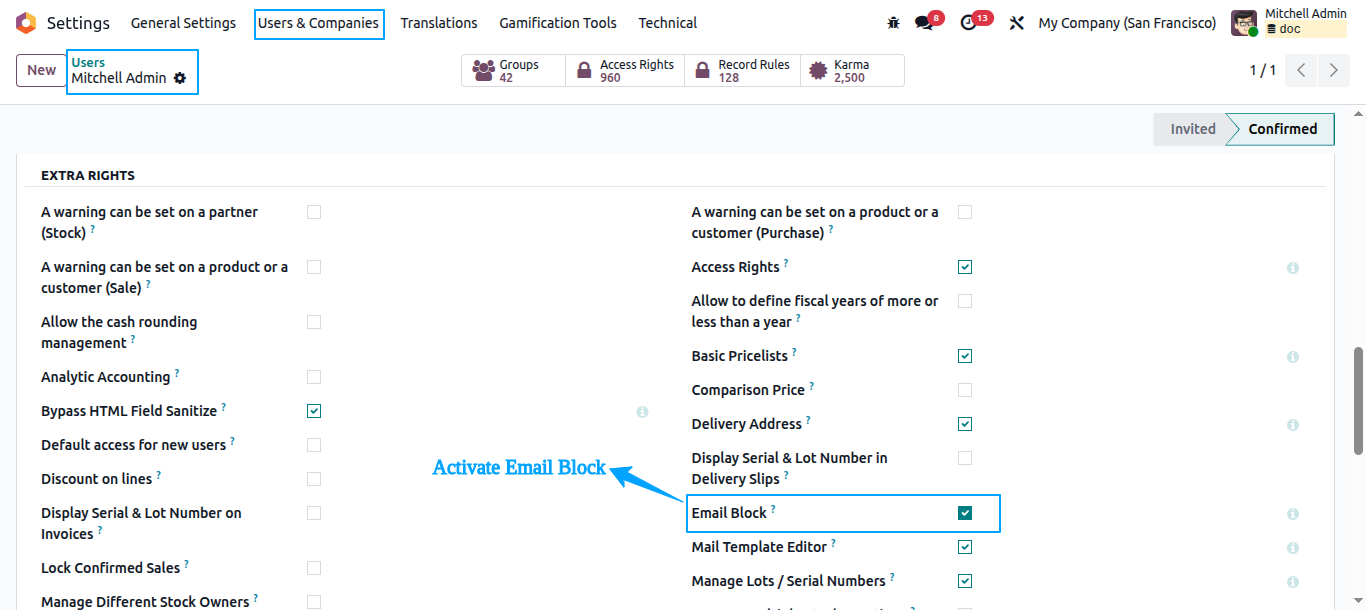Viewport: 1366px width, 610px height.
Task: Uncheck the Email Block checkbox
Action: 965,513
